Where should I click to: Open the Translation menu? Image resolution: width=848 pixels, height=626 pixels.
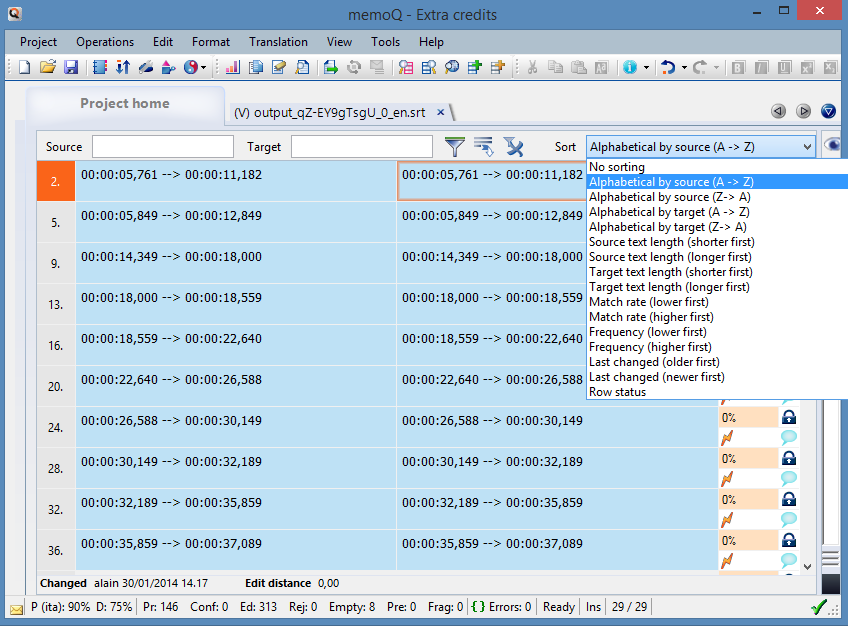click(x=278, y=42)
